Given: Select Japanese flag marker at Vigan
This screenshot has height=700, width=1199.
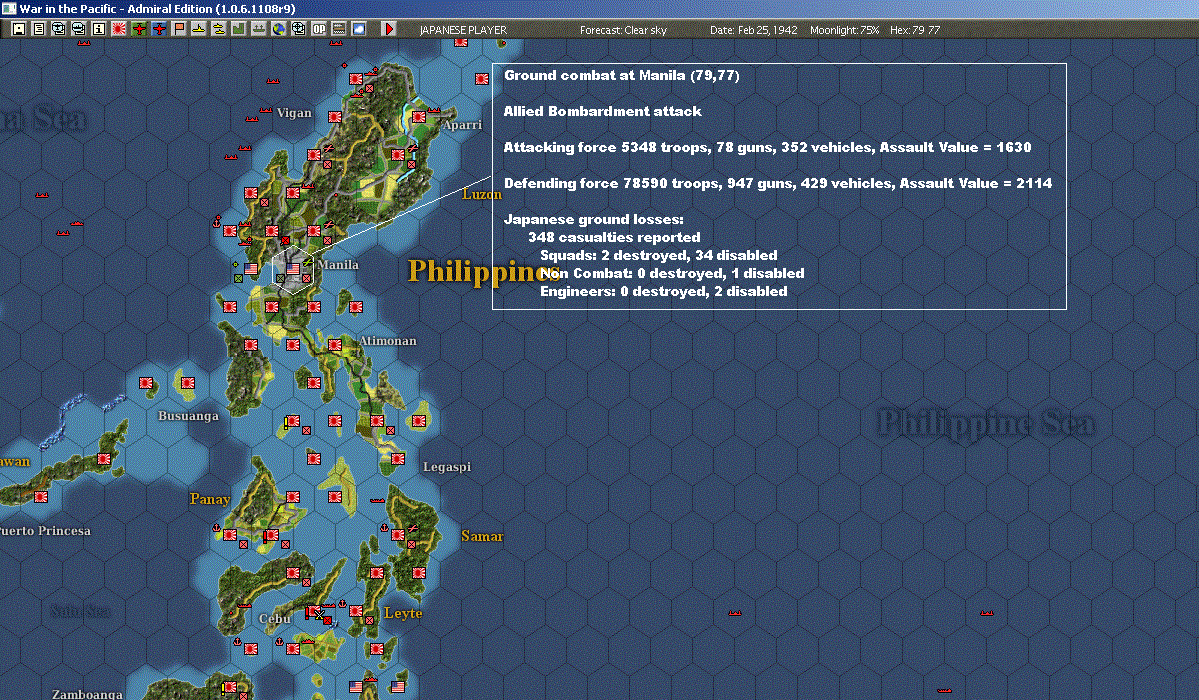Looking at the screenshot, I should [x=335, y=117].
